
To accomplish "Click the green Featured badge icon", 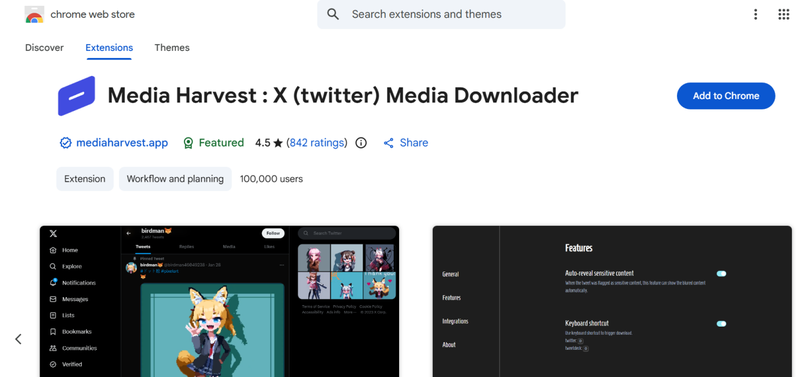I will click(188, 143).
